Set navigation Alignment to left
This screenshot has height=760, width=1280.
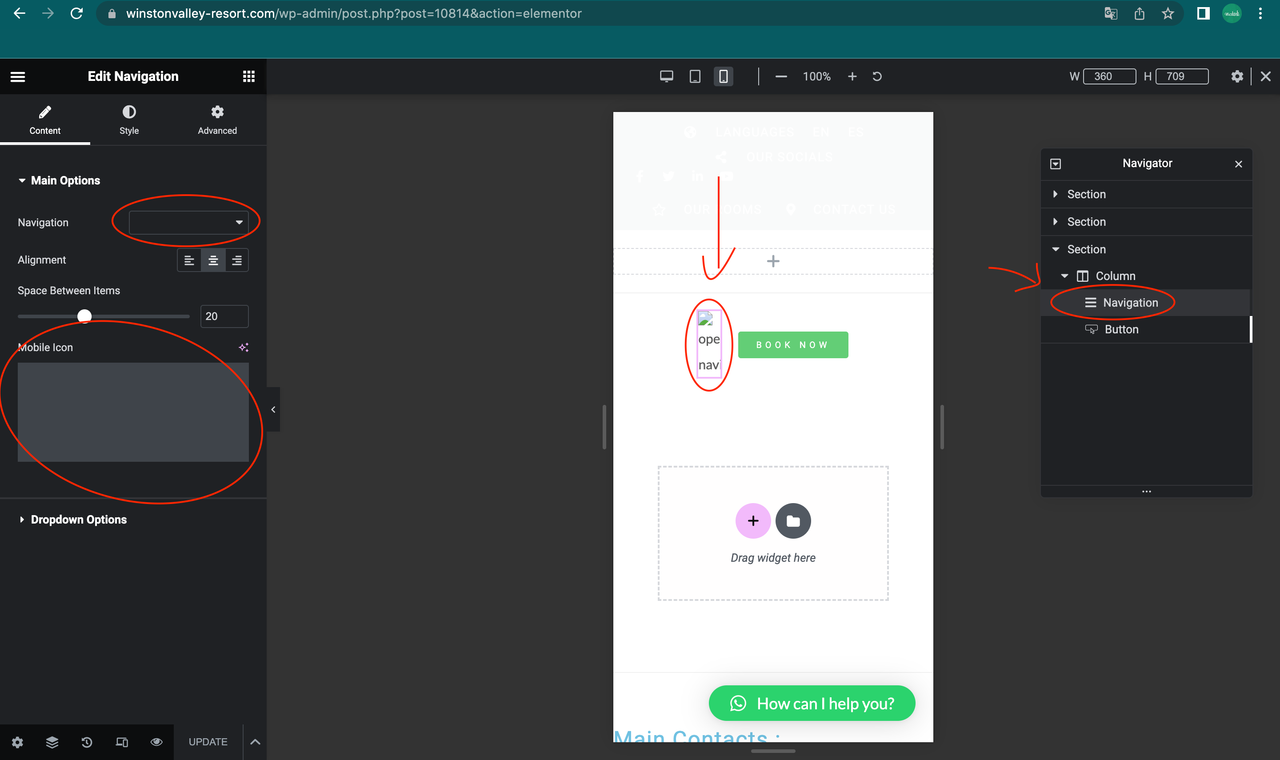click(x=189, y=259)
